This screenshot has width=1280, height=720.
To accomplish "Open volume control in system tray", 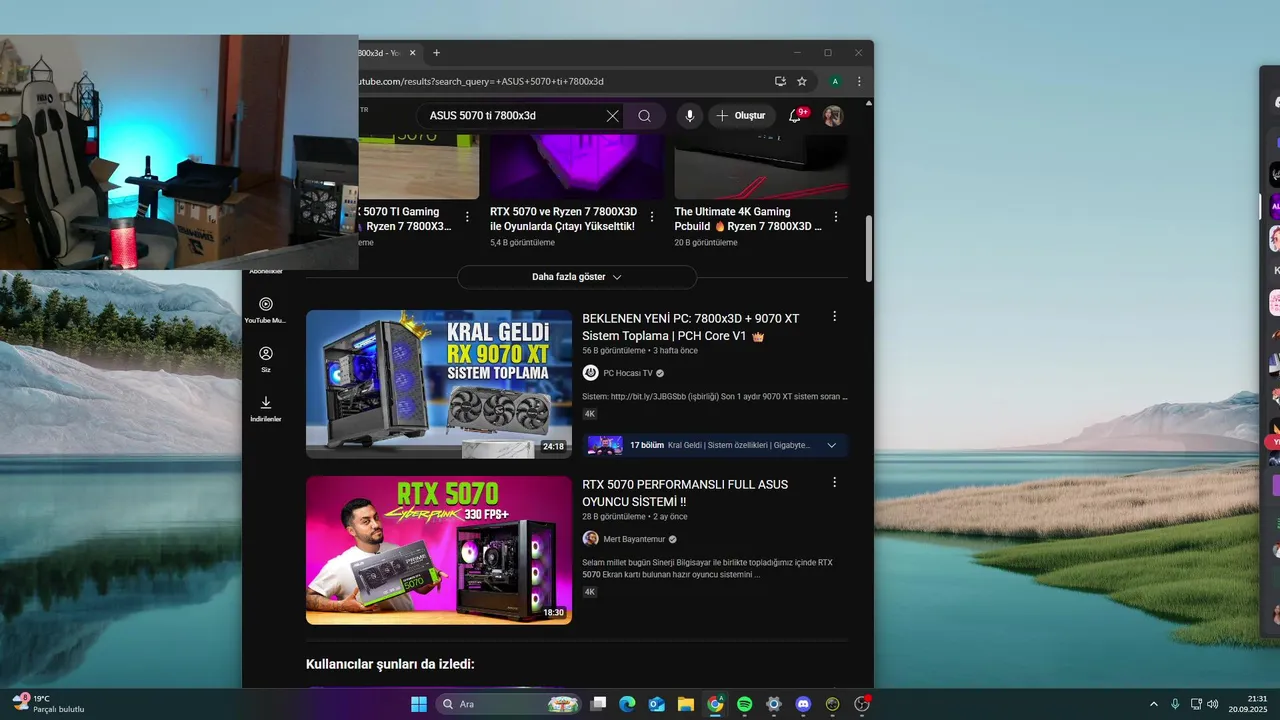I will pyautogui.click(x=1213, y=704).
